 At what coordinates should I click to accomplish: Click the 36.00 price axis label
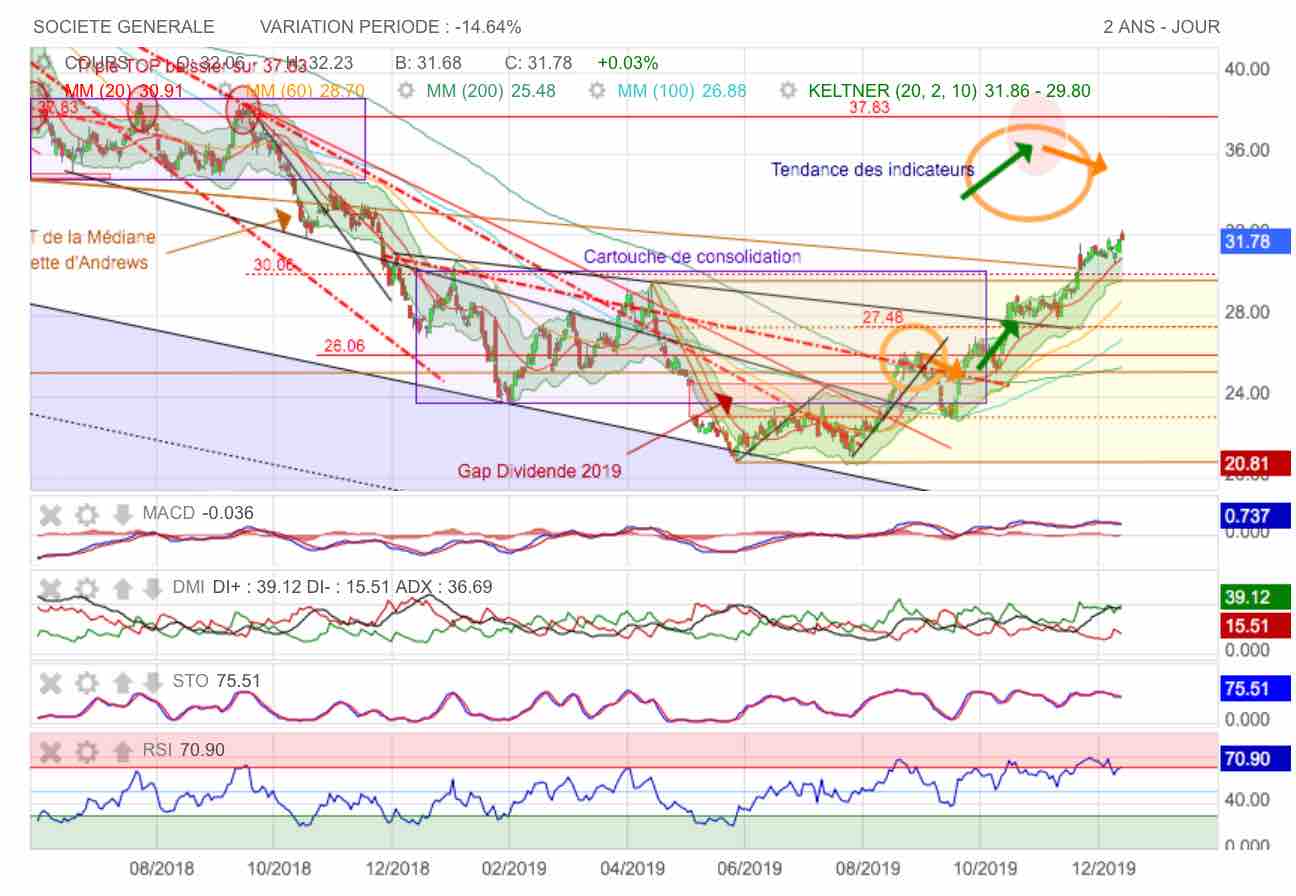1248,151
